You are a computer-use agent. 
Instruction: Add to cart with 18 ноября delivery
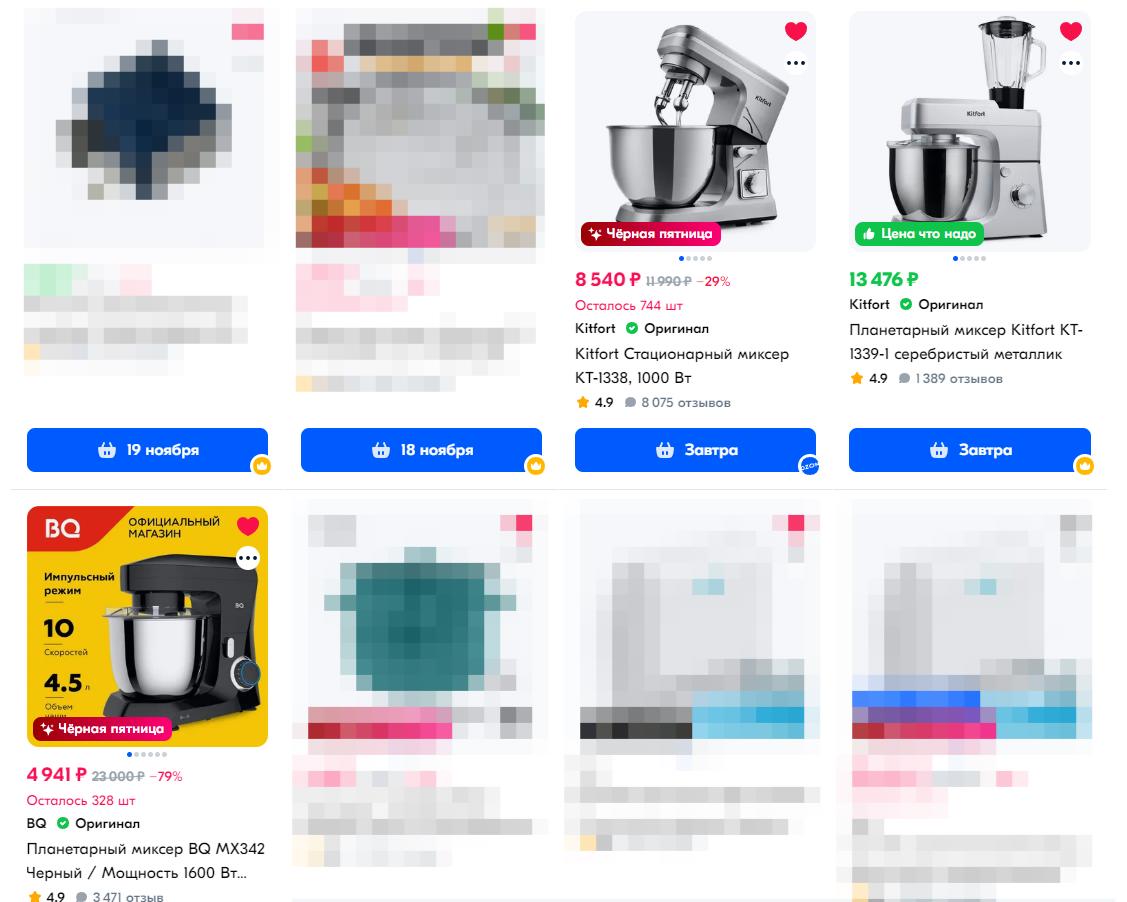(x=421, y=450)
